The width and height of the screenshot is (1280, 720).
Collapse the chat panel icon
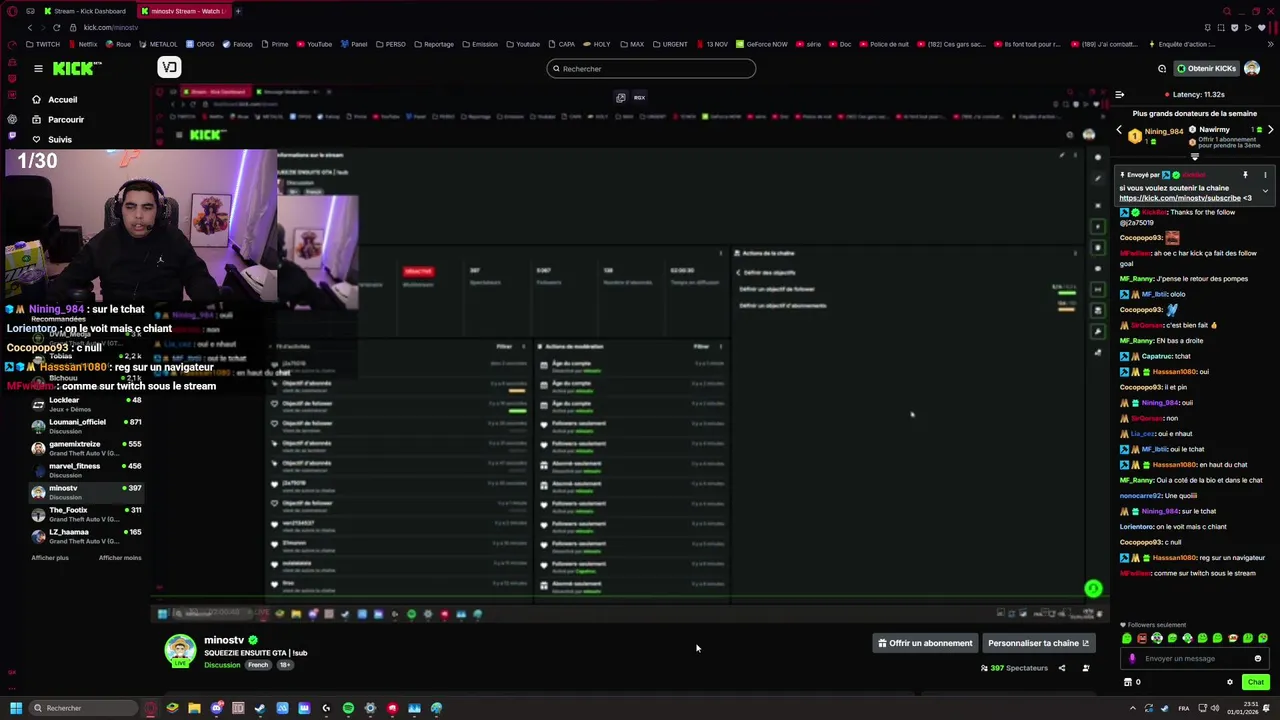click(1119, 94)
